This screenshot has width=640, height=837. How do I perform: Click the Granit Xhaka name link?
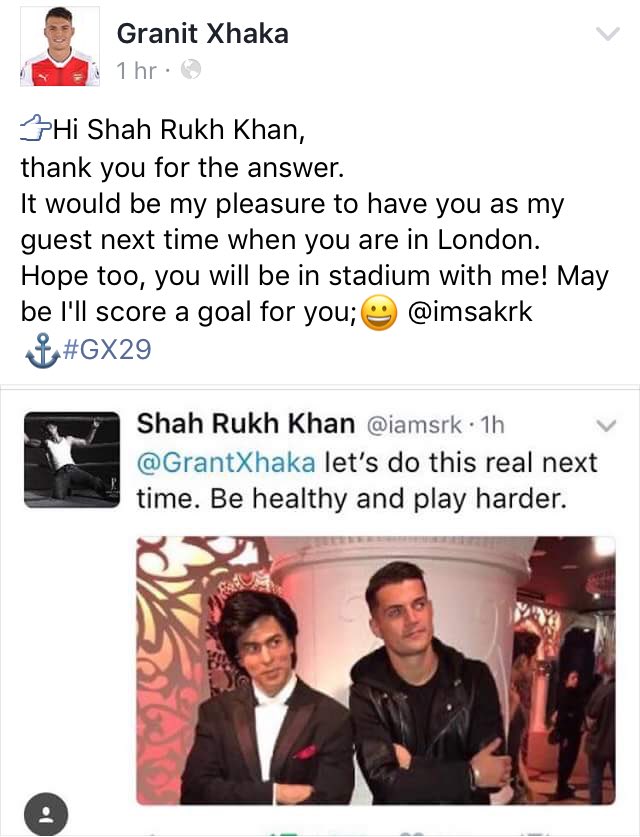pyautogui.click(x=203, y=34)
